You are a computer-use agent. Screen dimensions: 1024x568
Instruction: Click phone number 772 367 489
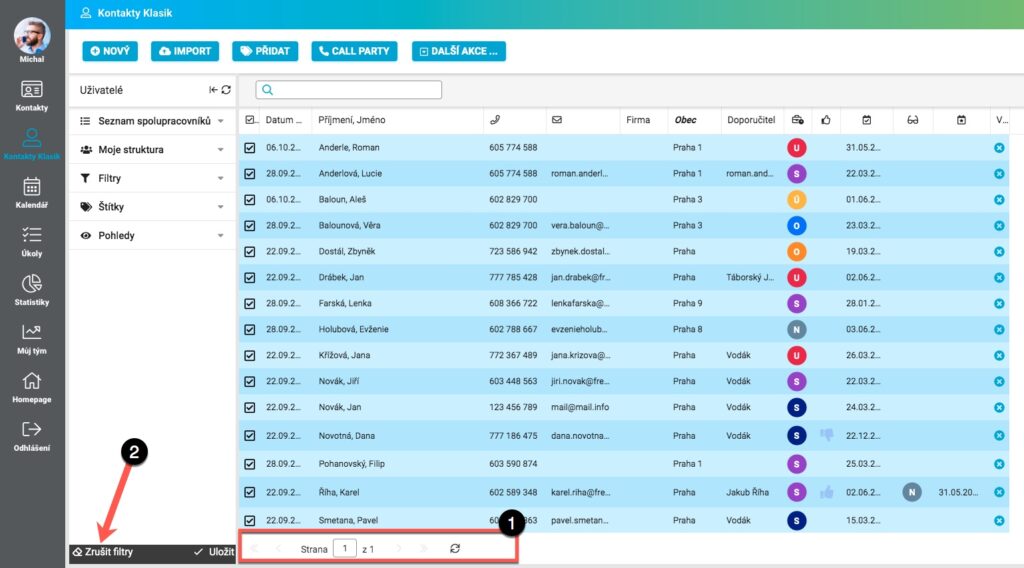click(513, 355)
